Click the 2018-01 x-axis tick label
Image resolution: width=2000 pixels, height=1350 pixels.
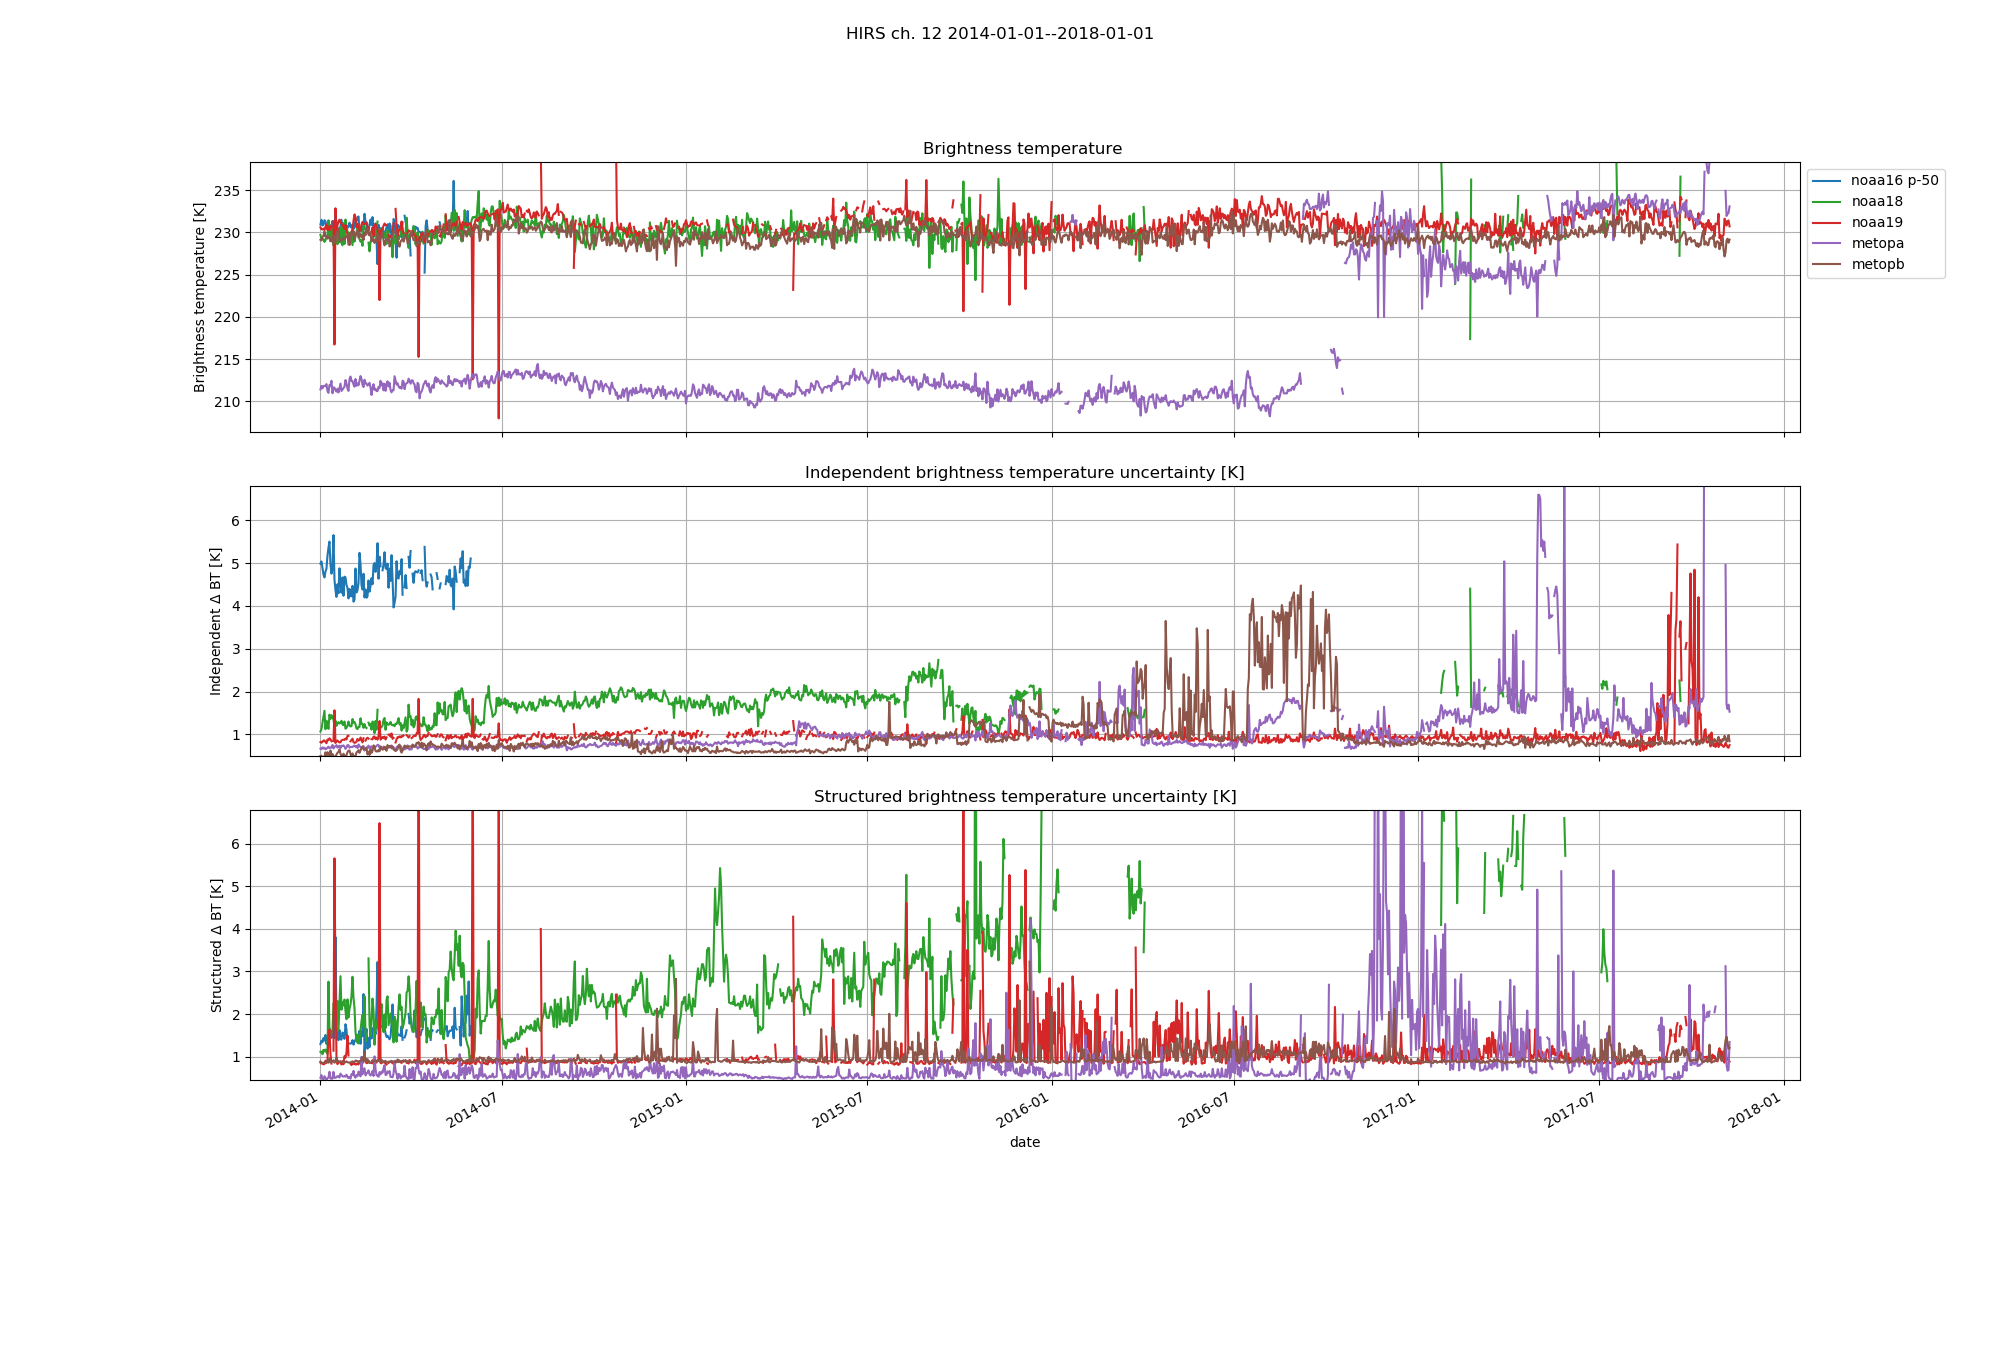(1756, 1111)
